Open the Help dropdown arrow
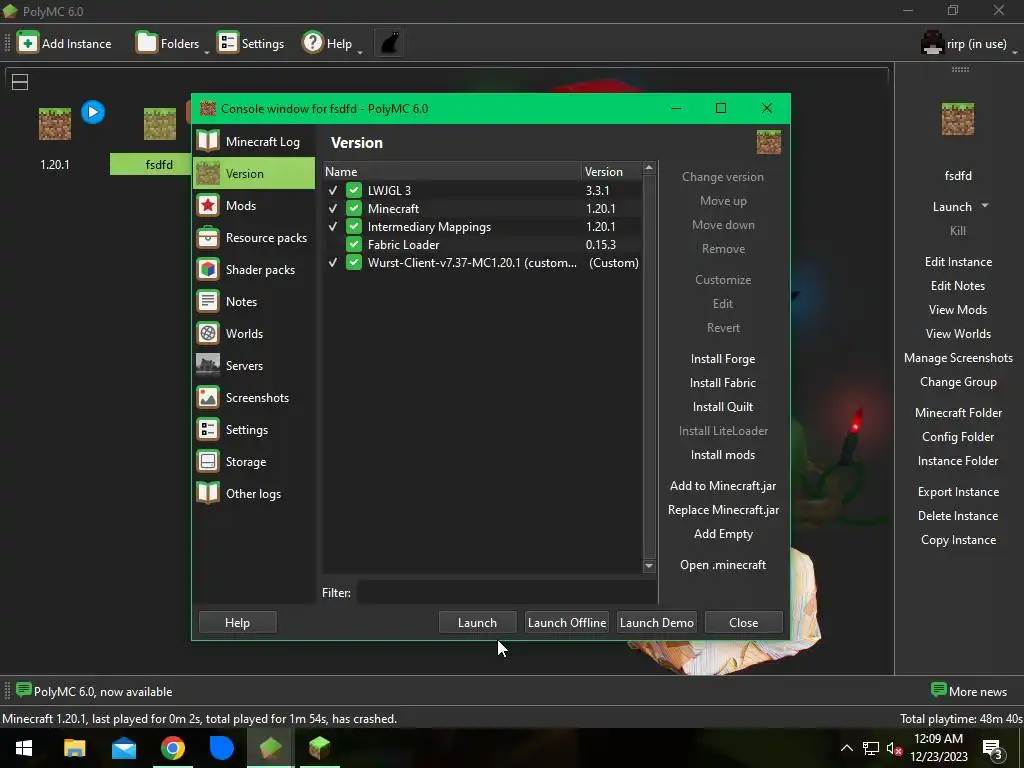Image resolution: width=1024 pixels, height=768 pixels. point(360,52)
